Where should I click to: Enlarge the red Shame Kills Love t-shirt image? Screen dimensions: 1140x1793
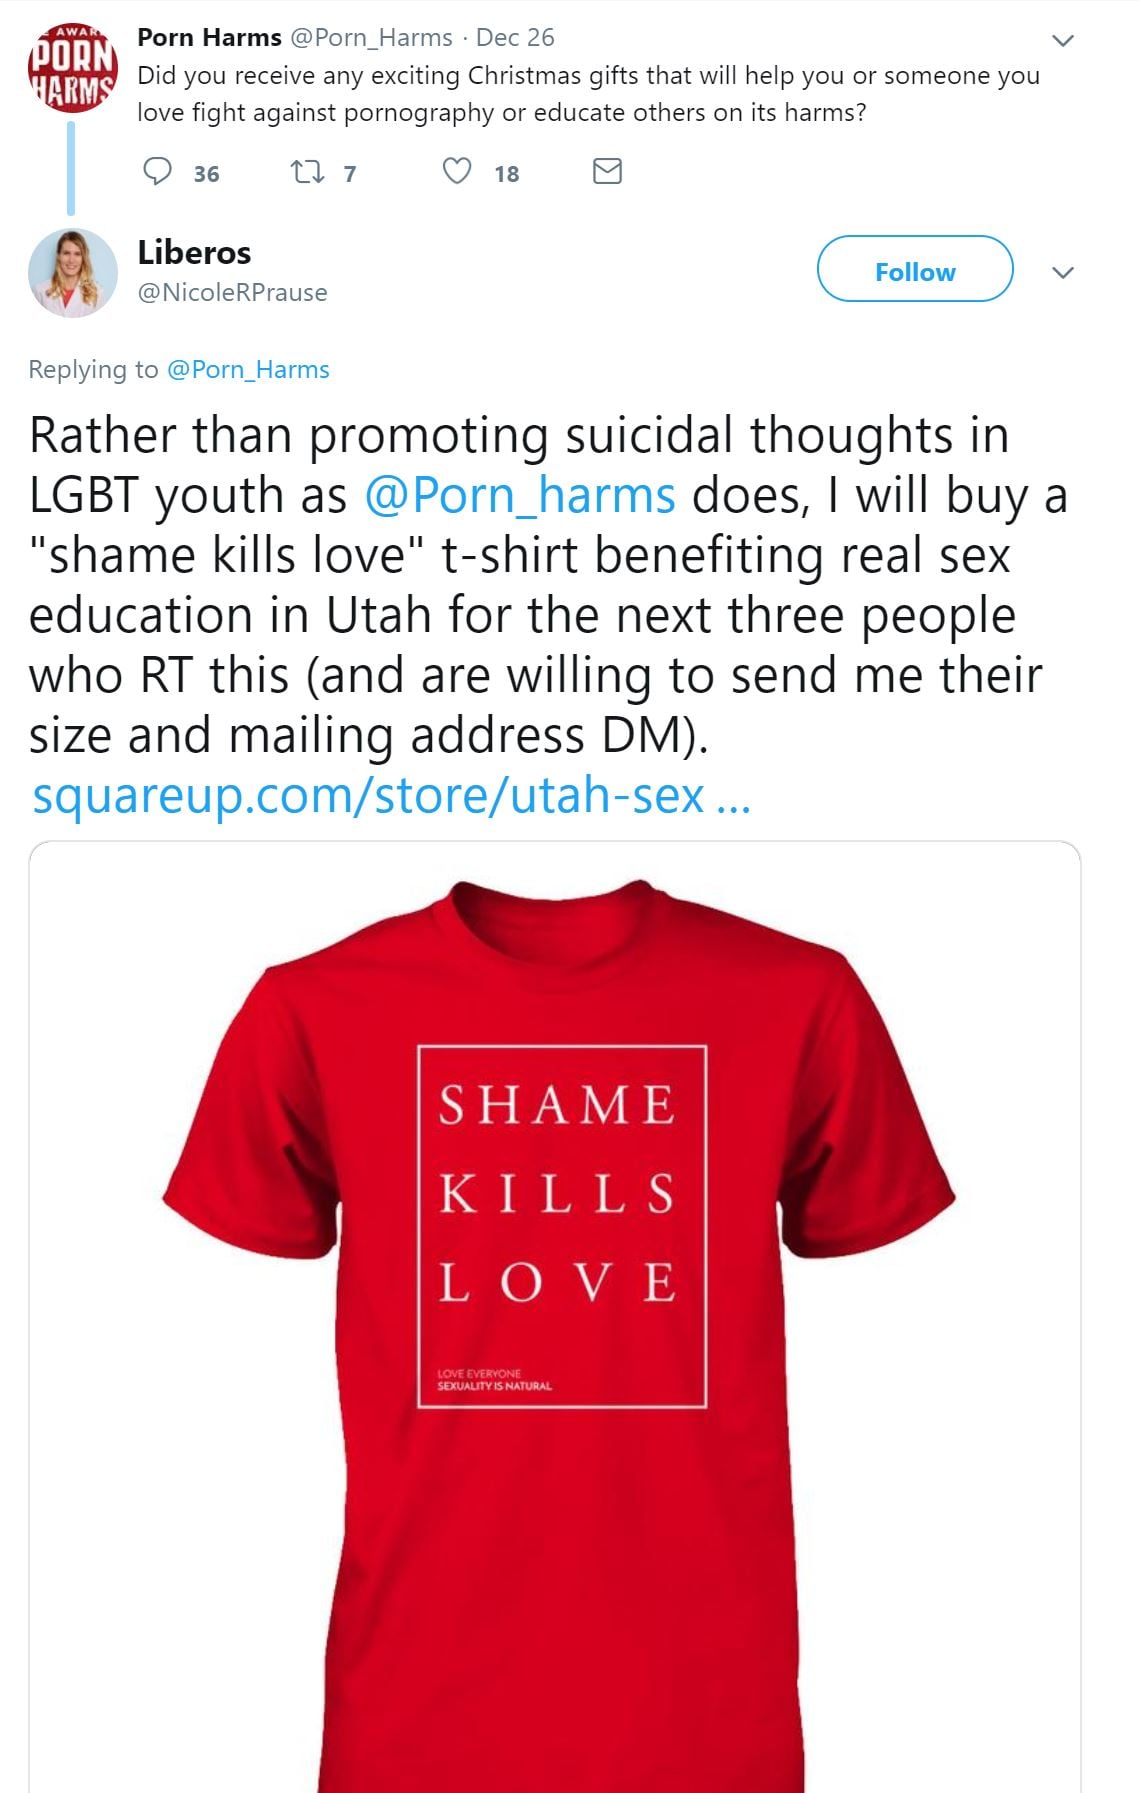point(555,1300)
